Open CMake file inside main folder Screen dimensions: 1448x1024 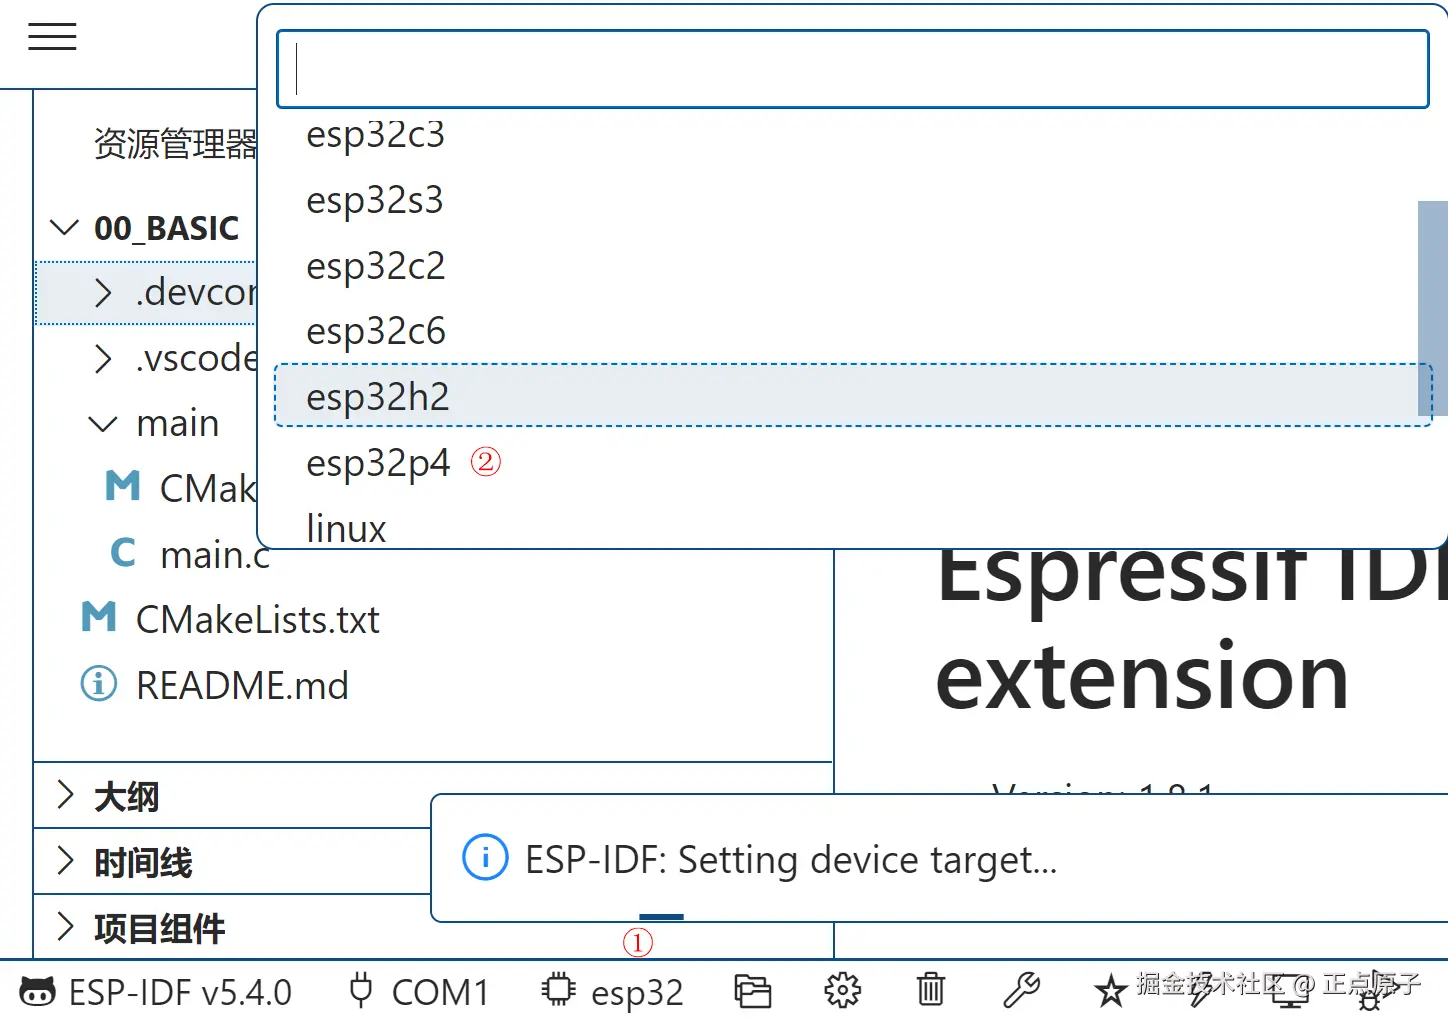[208, 488]
